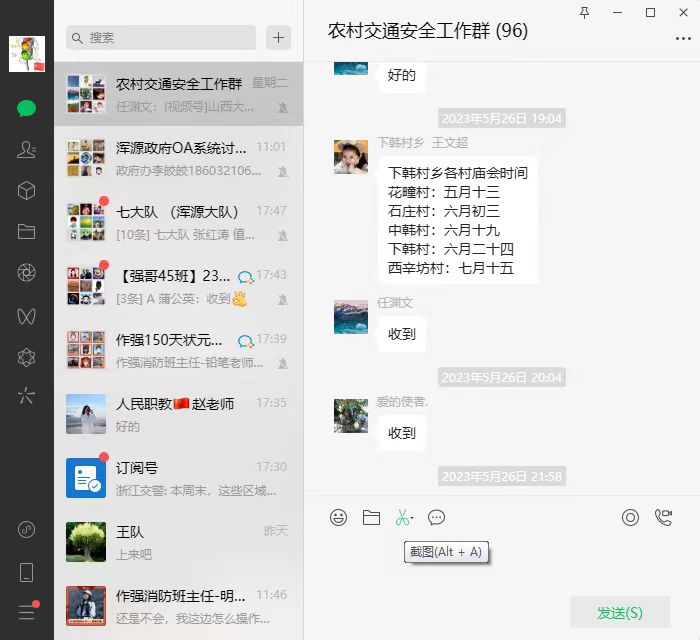This screenshot has width=700, height=640.
Task: Click the plus button to start group chat
Action: pos(279,38)
